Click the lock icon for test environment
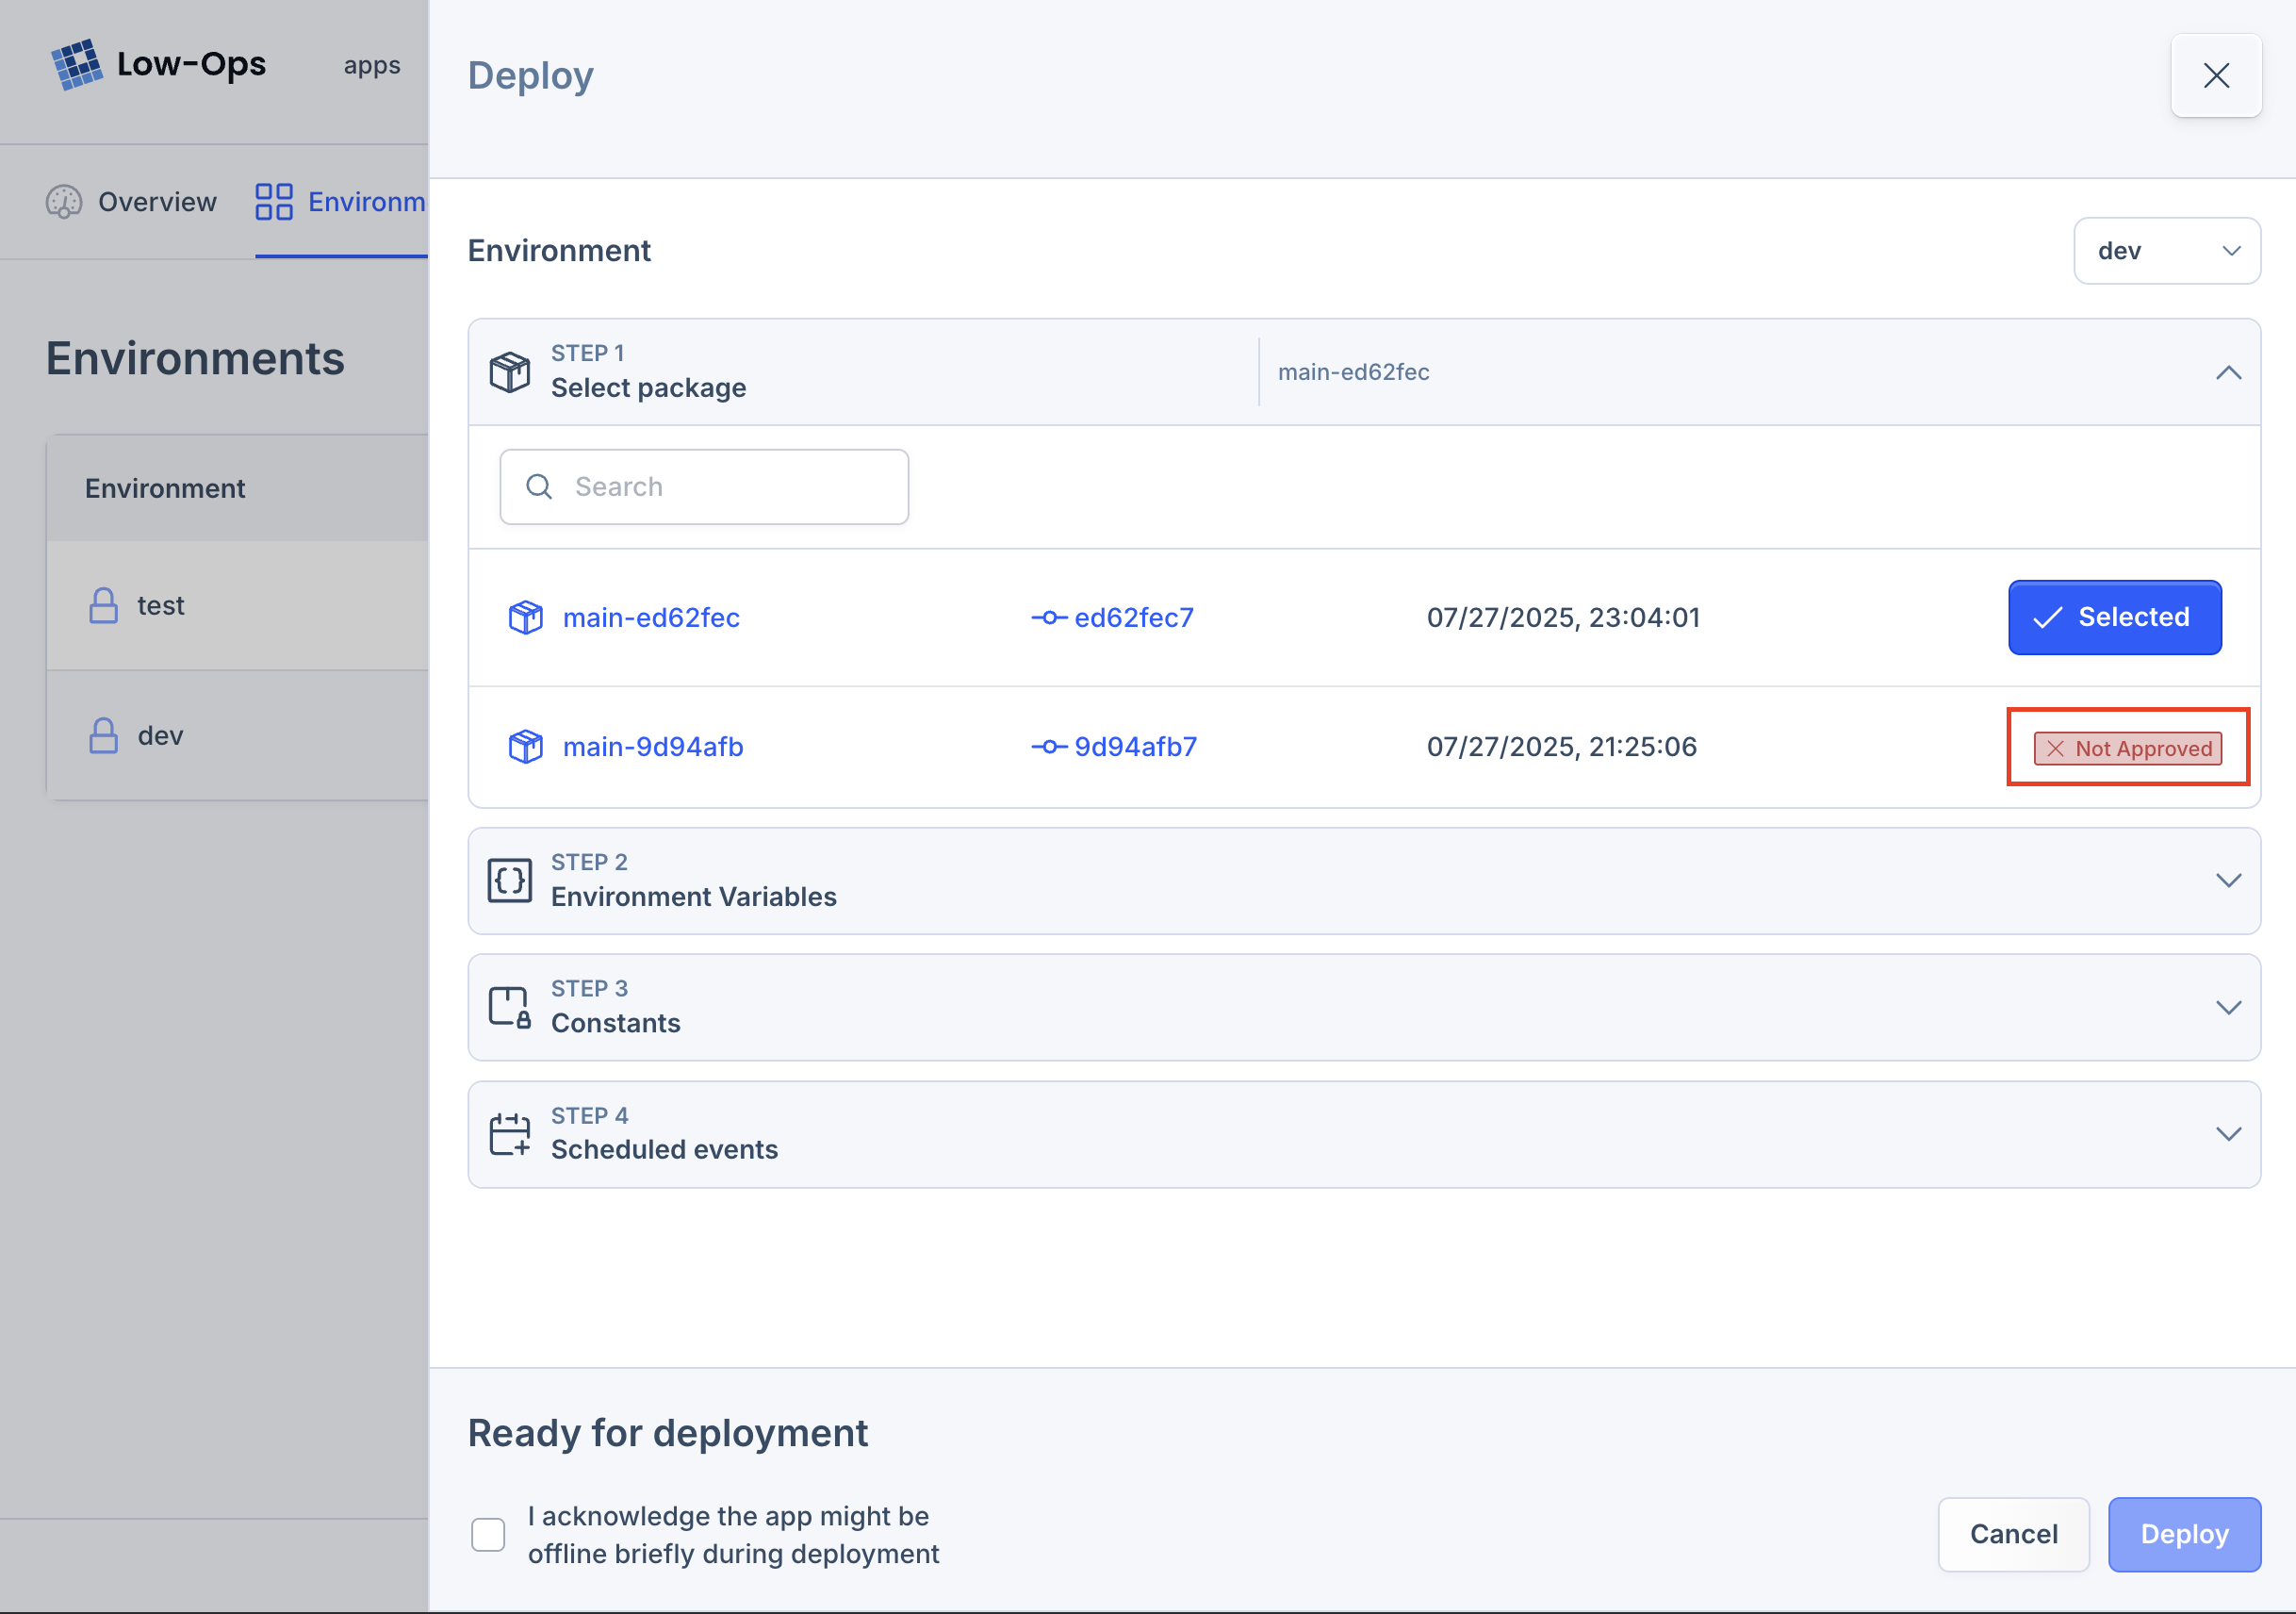 pos(103,606)
